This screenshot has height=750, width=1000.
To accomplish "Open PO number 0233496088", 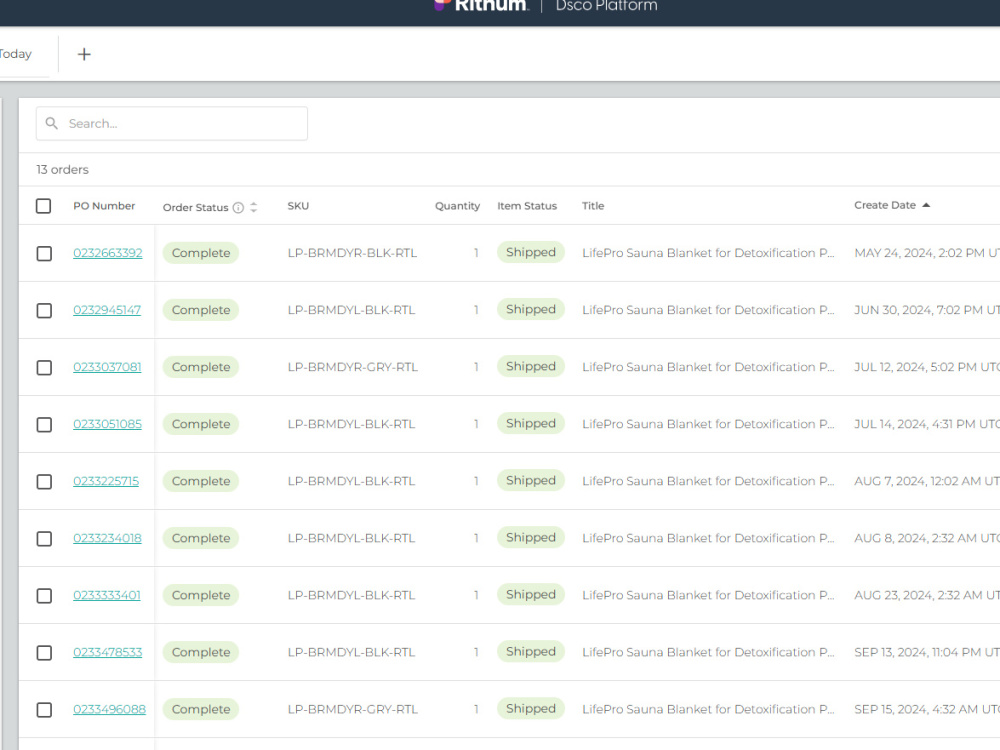I will 109,709.
